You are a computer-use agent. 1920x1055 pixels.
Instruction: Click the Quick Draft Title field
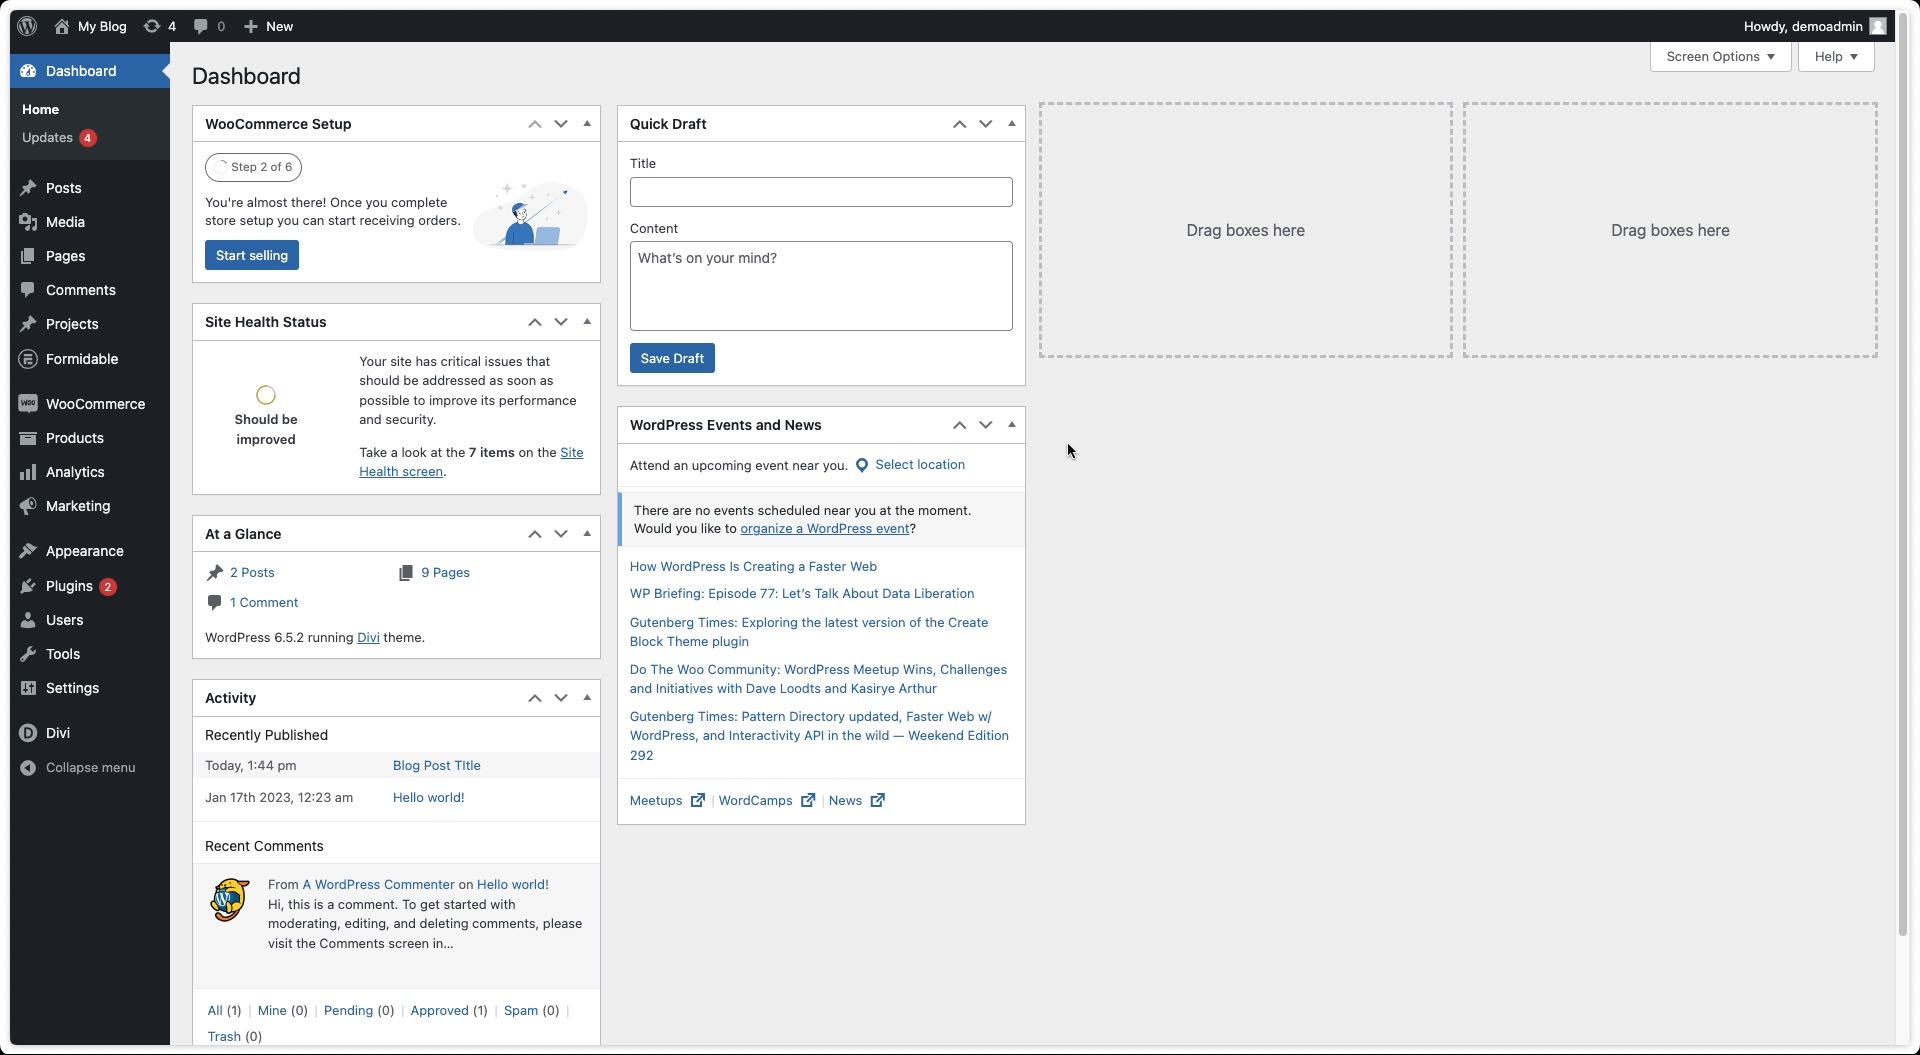coord(821,192)
